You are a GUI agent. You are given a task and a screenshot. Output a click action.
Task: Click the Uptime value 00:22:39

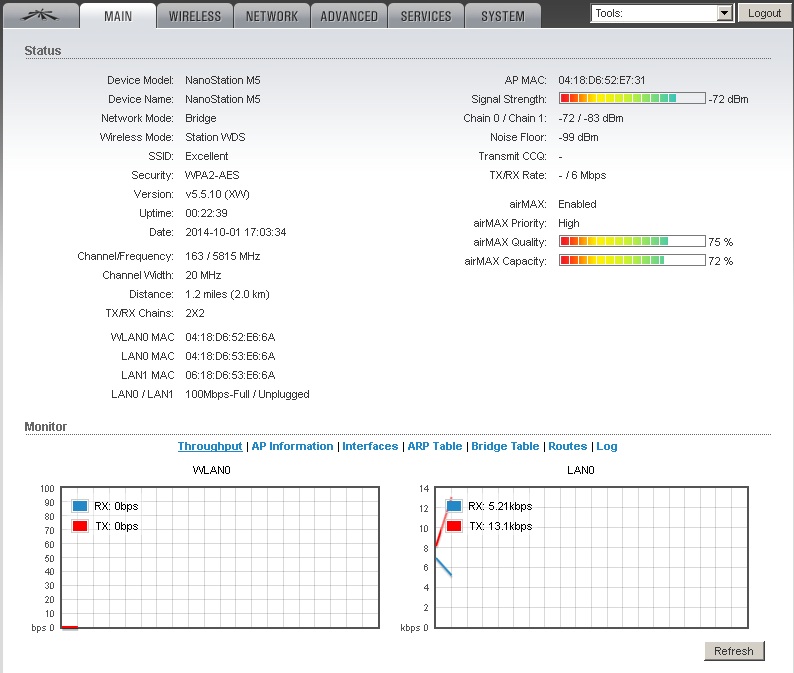pyautogui.click(x=206, y=213)
